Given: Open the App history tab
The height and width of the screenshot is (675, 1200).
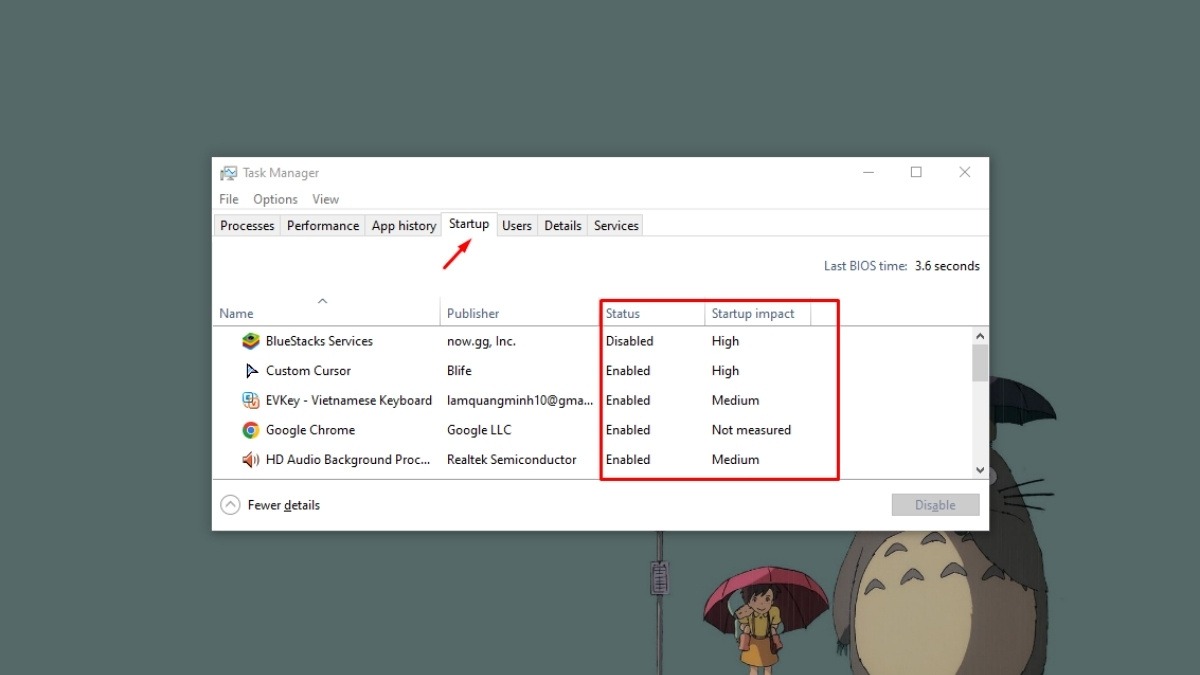Looking at the screenshot, I should pos(404,226).
